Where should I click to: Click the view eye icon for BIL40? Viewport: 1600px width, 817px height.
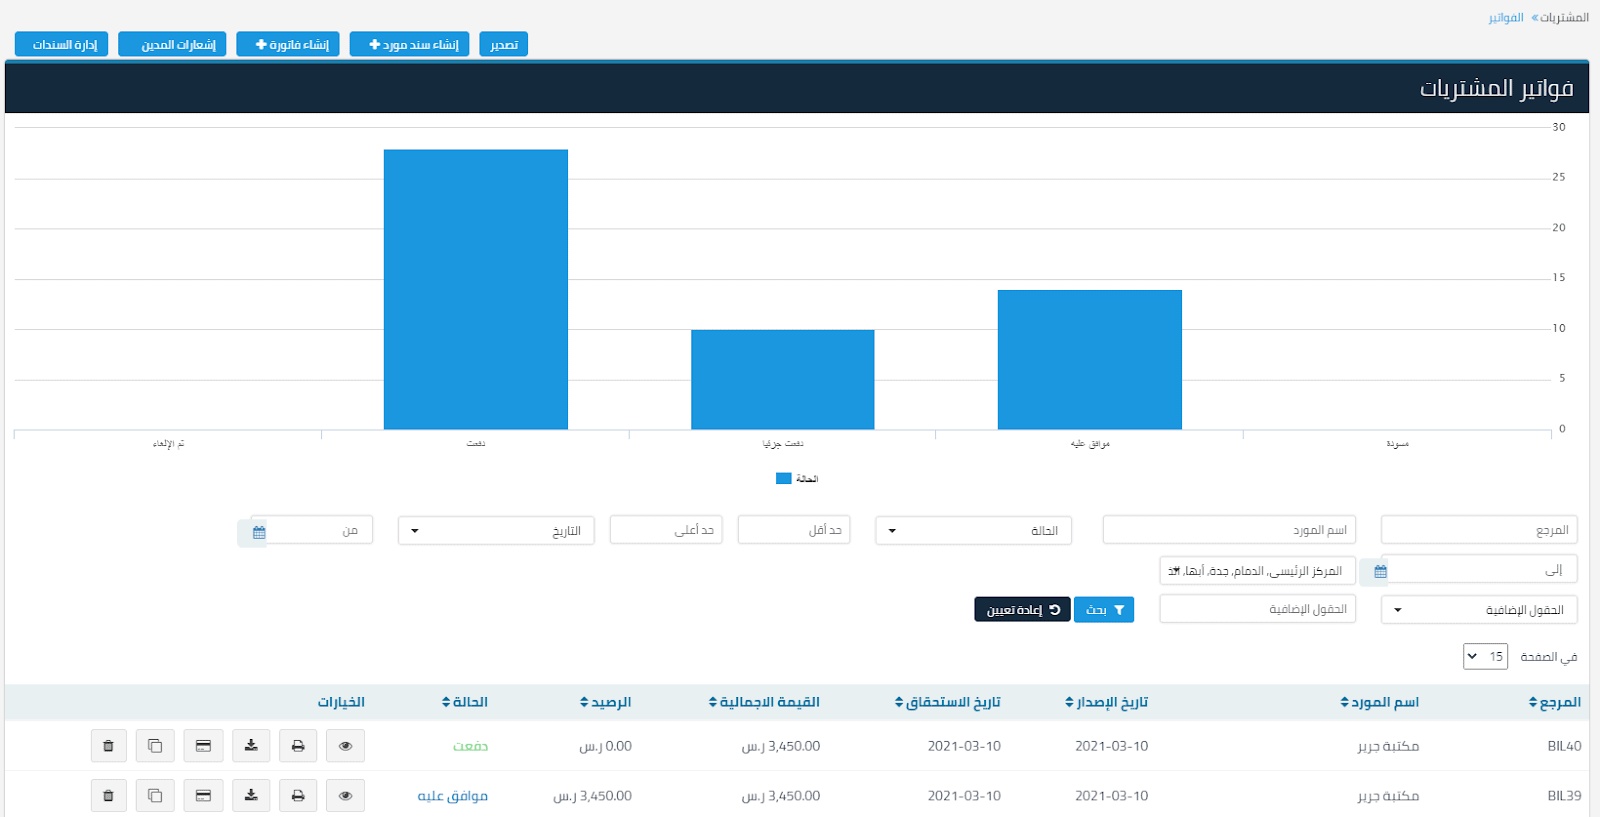[345, 746]
